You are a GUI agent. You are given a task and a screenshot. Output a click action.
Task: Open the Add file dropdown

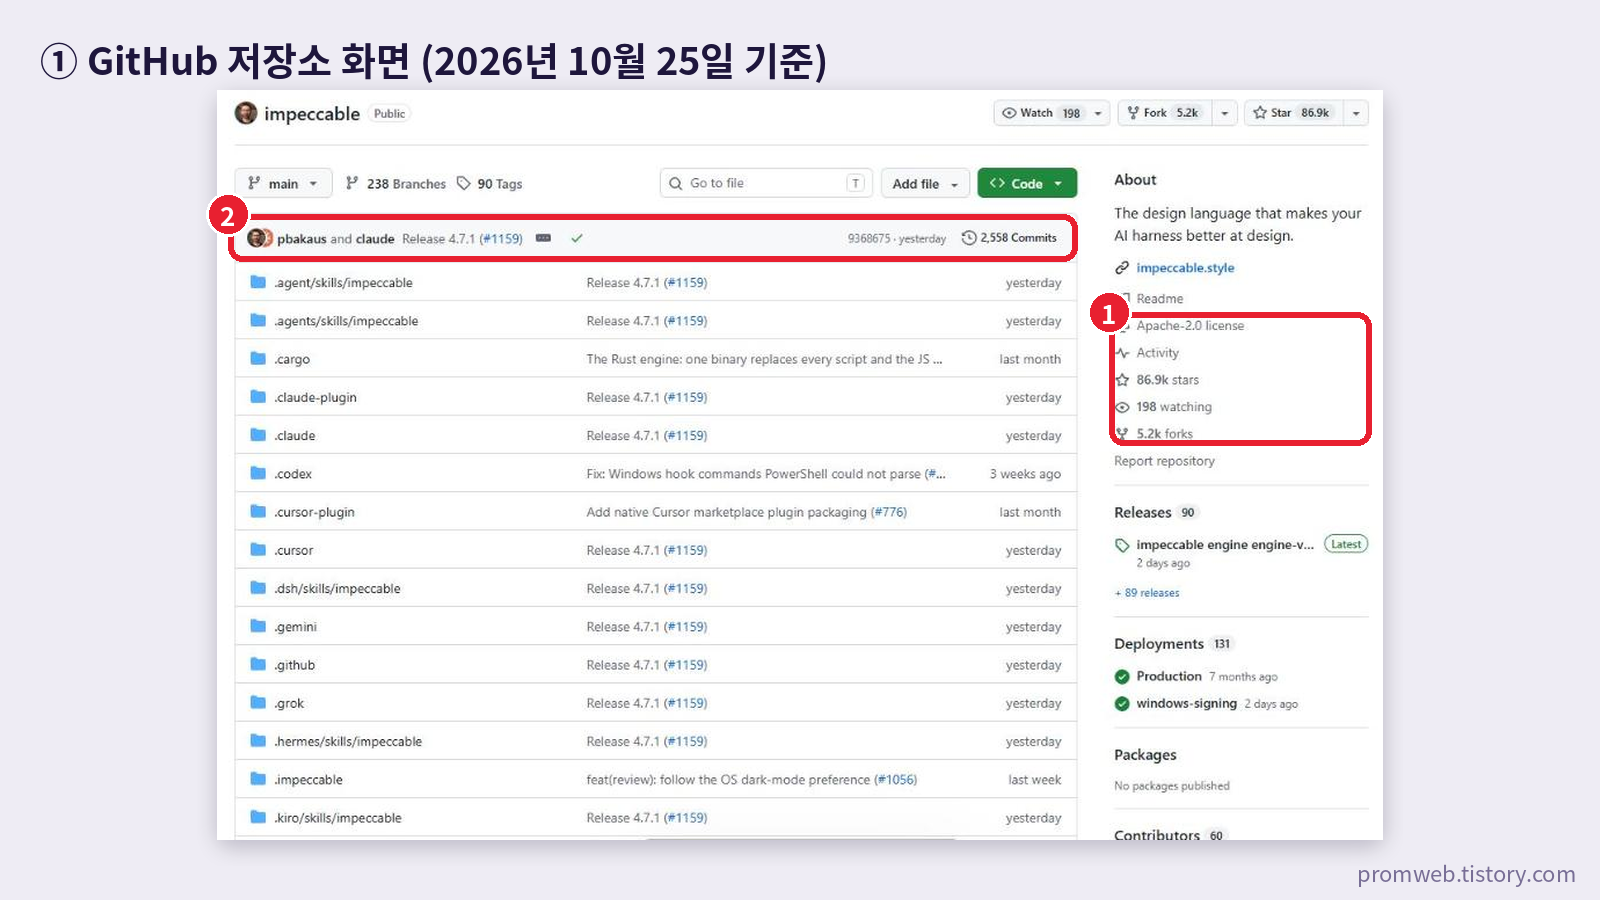925,184
